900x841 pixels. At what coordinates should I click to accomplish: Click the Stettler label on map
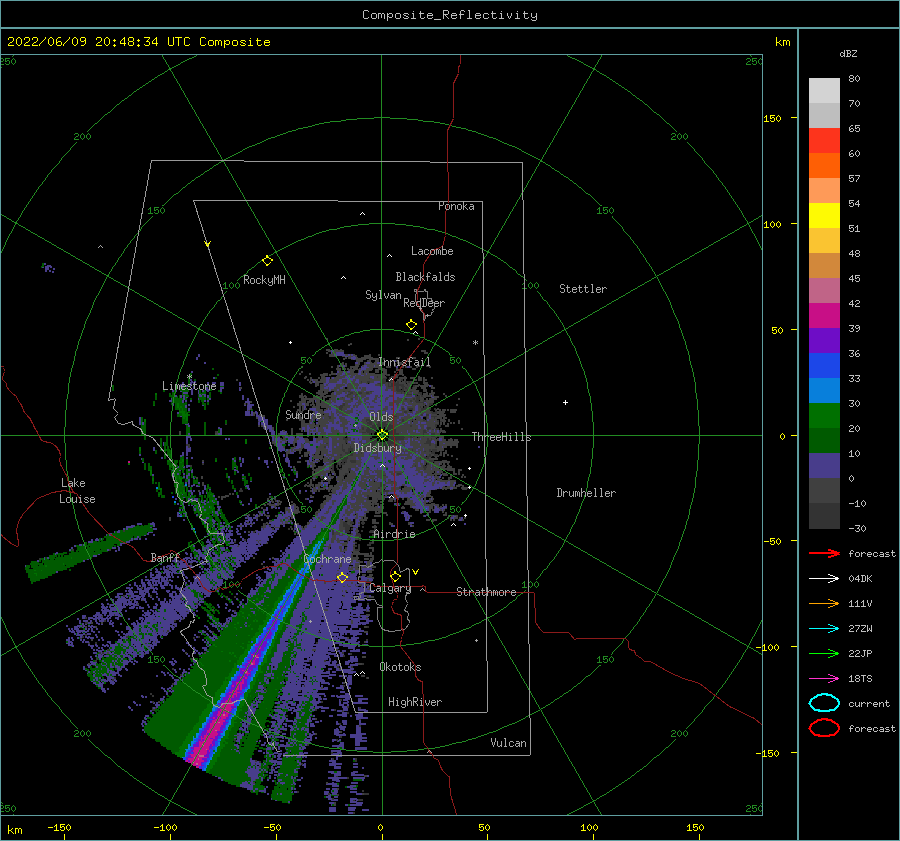(x=583, y=289)
